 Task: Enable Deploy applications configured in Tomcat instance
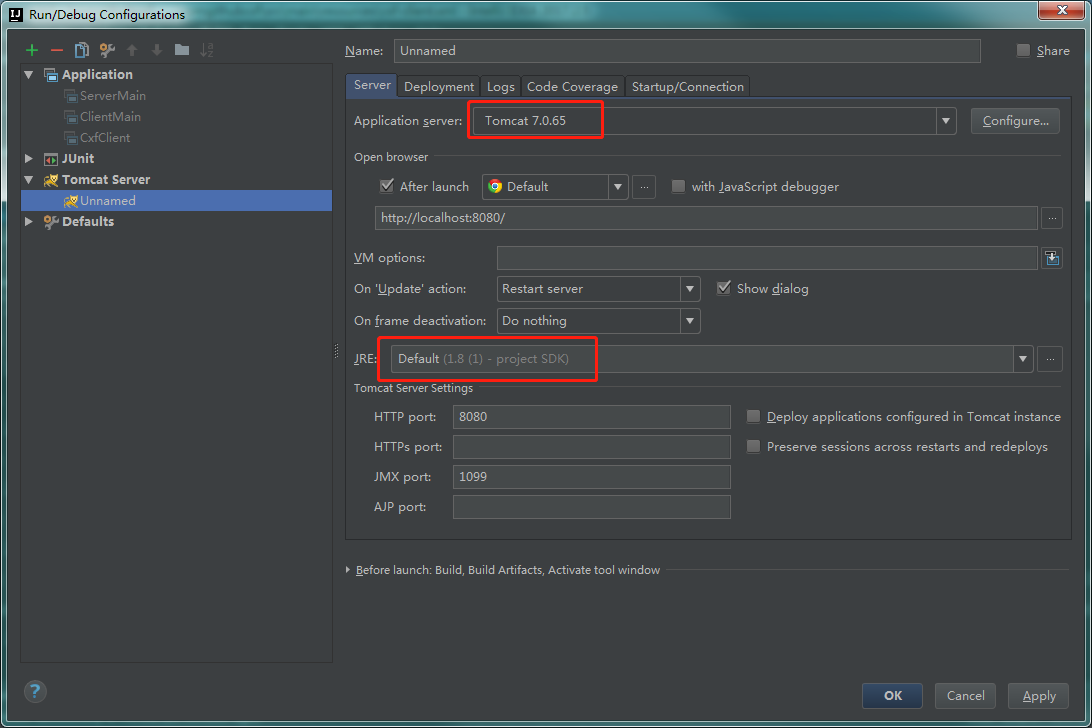753,417
